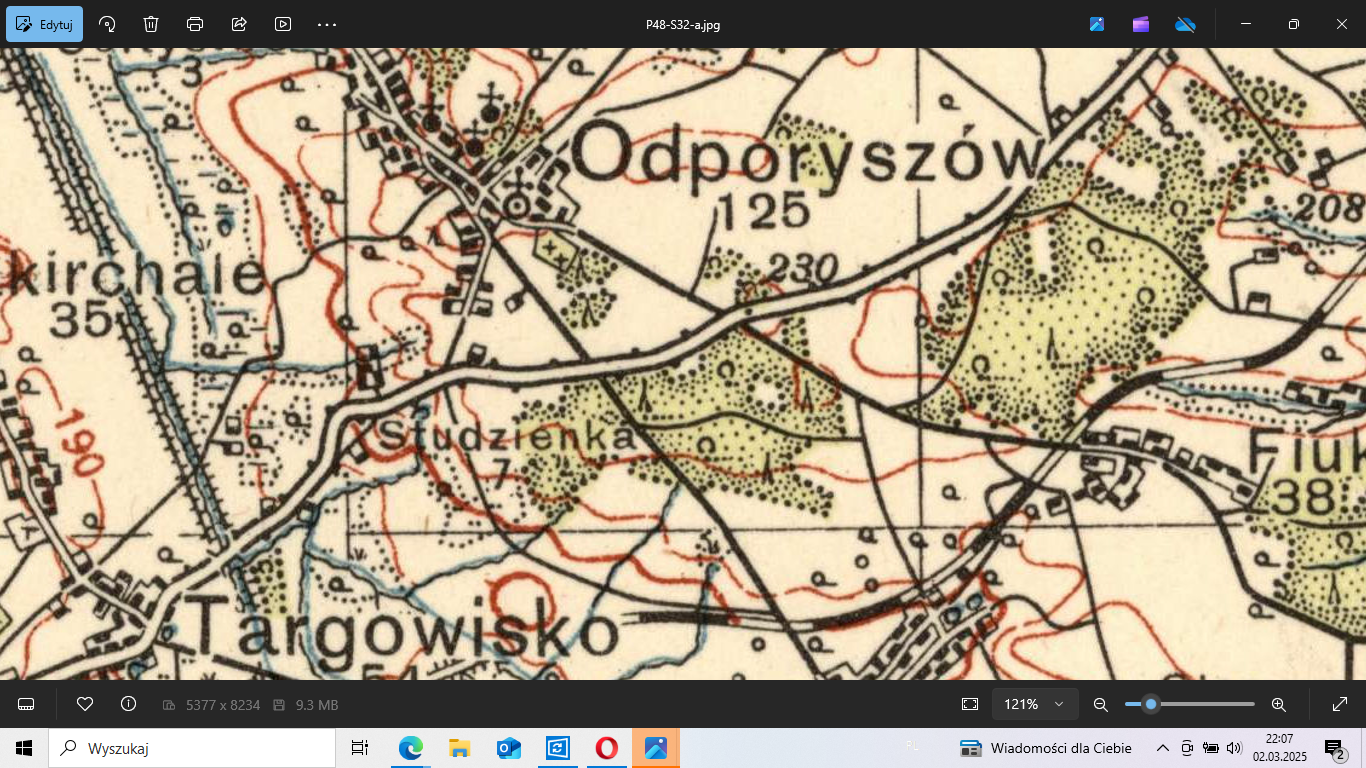This screenshot has height=768, width=1366.
Task: Enter full screen view
Action: click(1340, 704)
